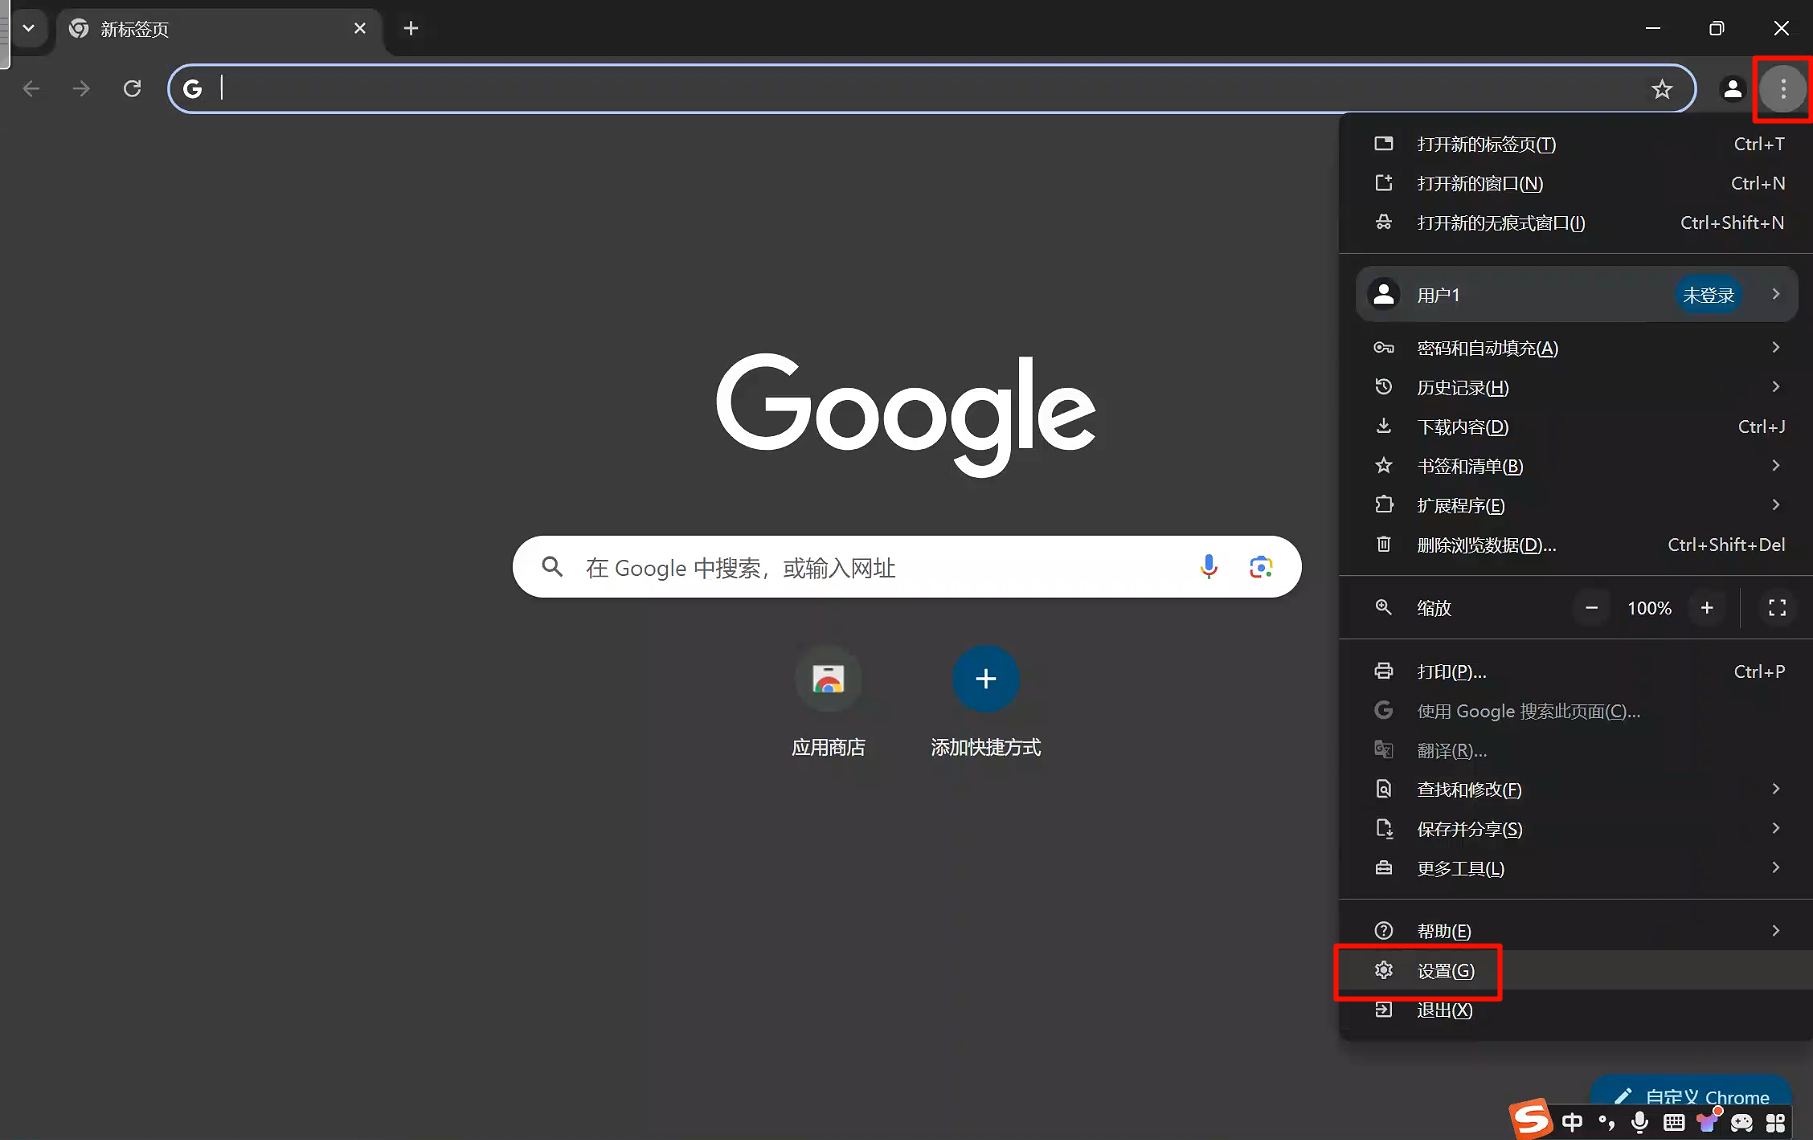Viewport: 1813px width, 1140px height.
Task: Select 删除浏览数据 menu entry
Action: 1486,545
